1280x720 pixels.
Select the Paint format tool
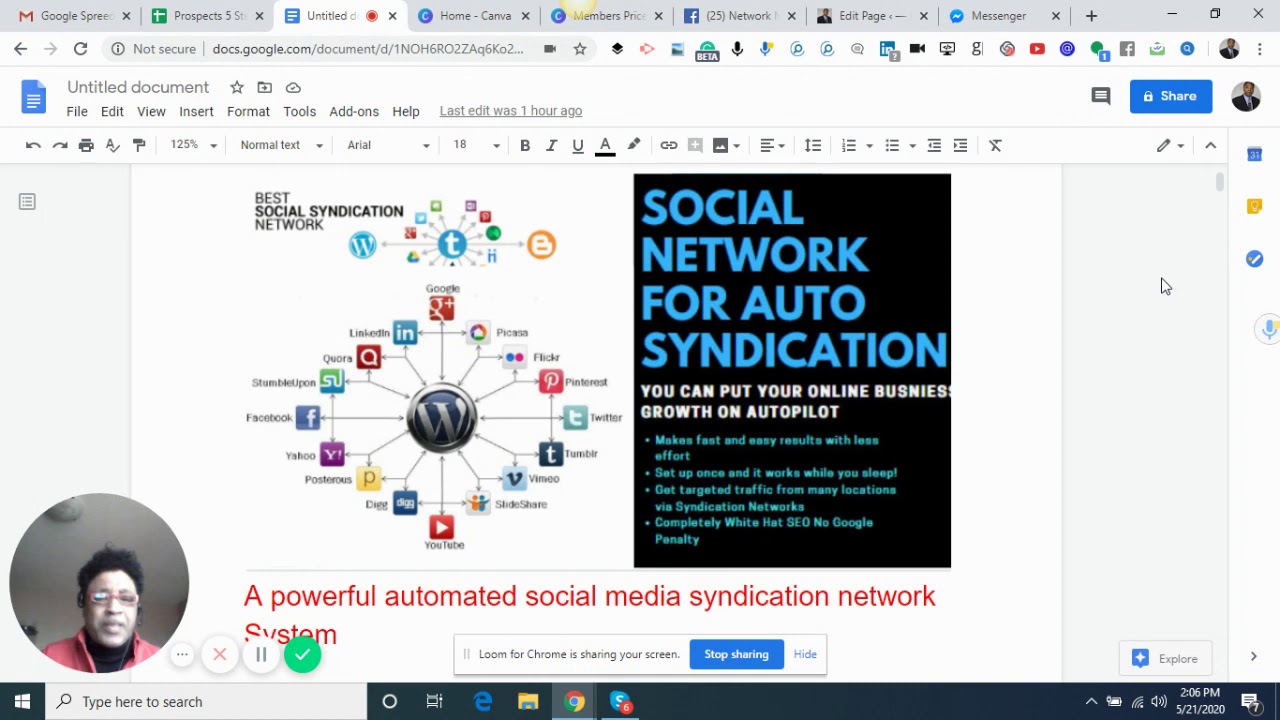(x=139, y=145)
